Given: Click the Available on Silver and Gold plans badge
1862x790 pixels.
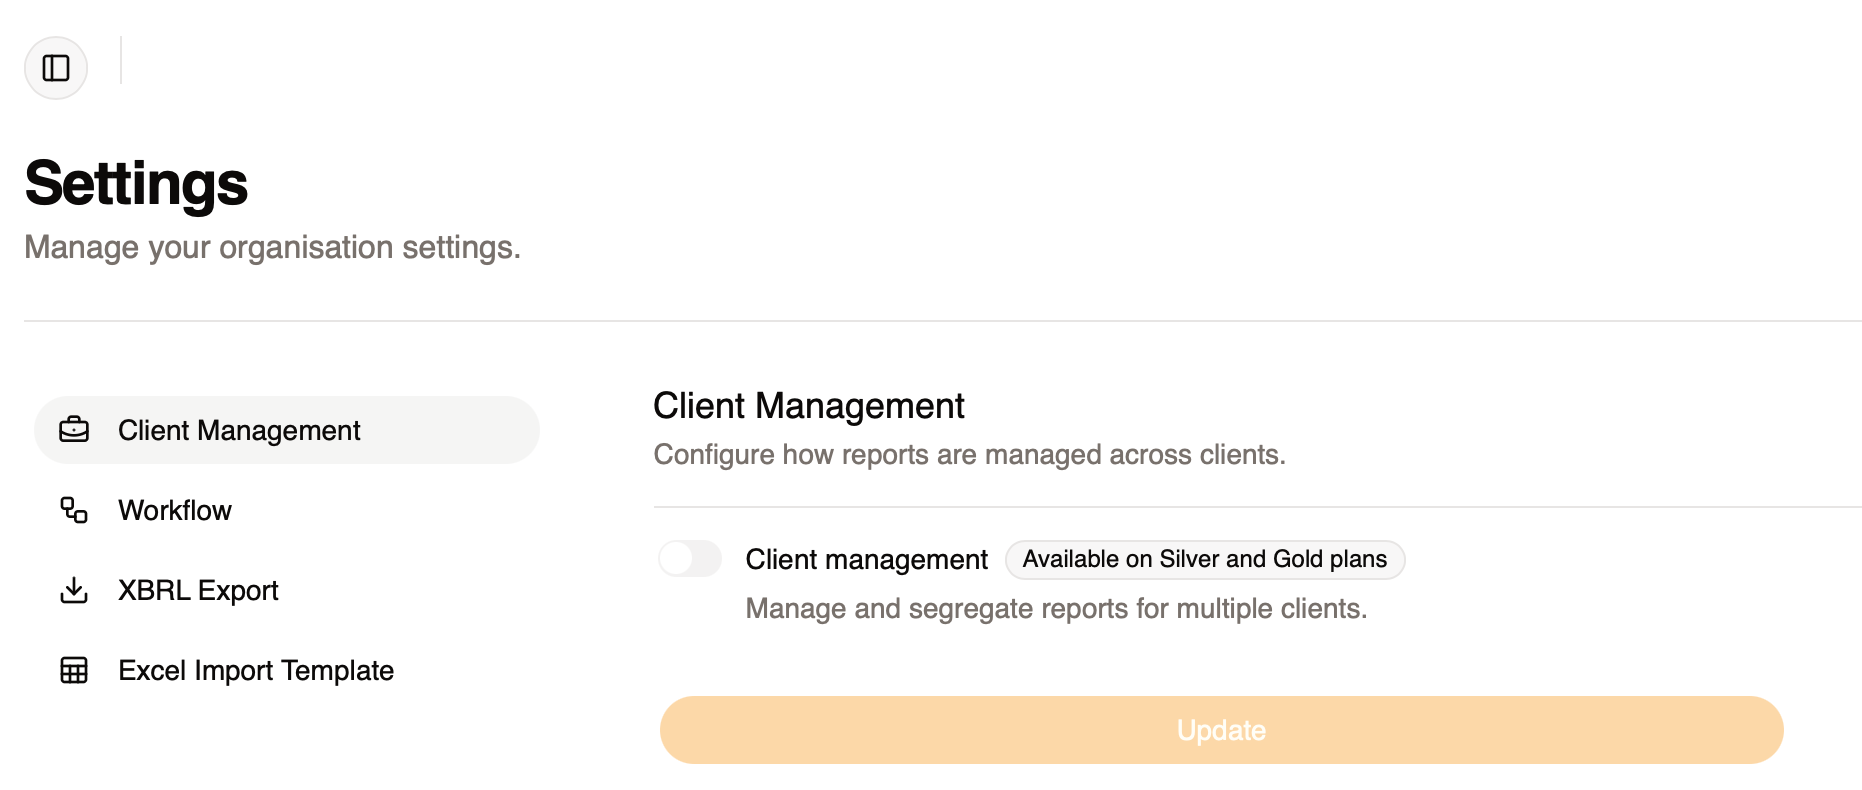Looking at the screenshot, I should click(x=1204, y=559).
